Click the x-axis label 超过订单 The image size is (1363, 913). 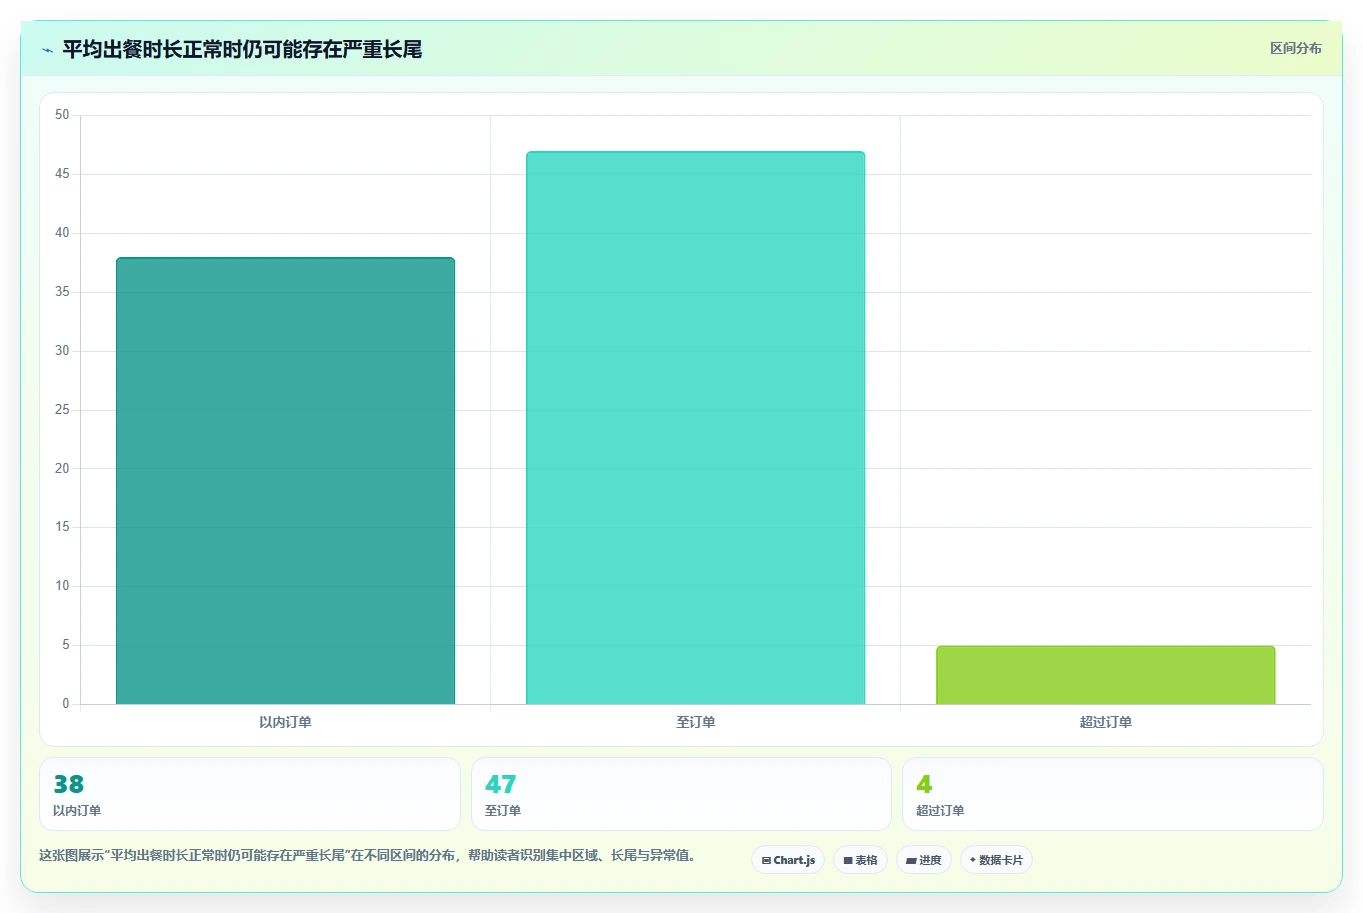point(1105,722)
